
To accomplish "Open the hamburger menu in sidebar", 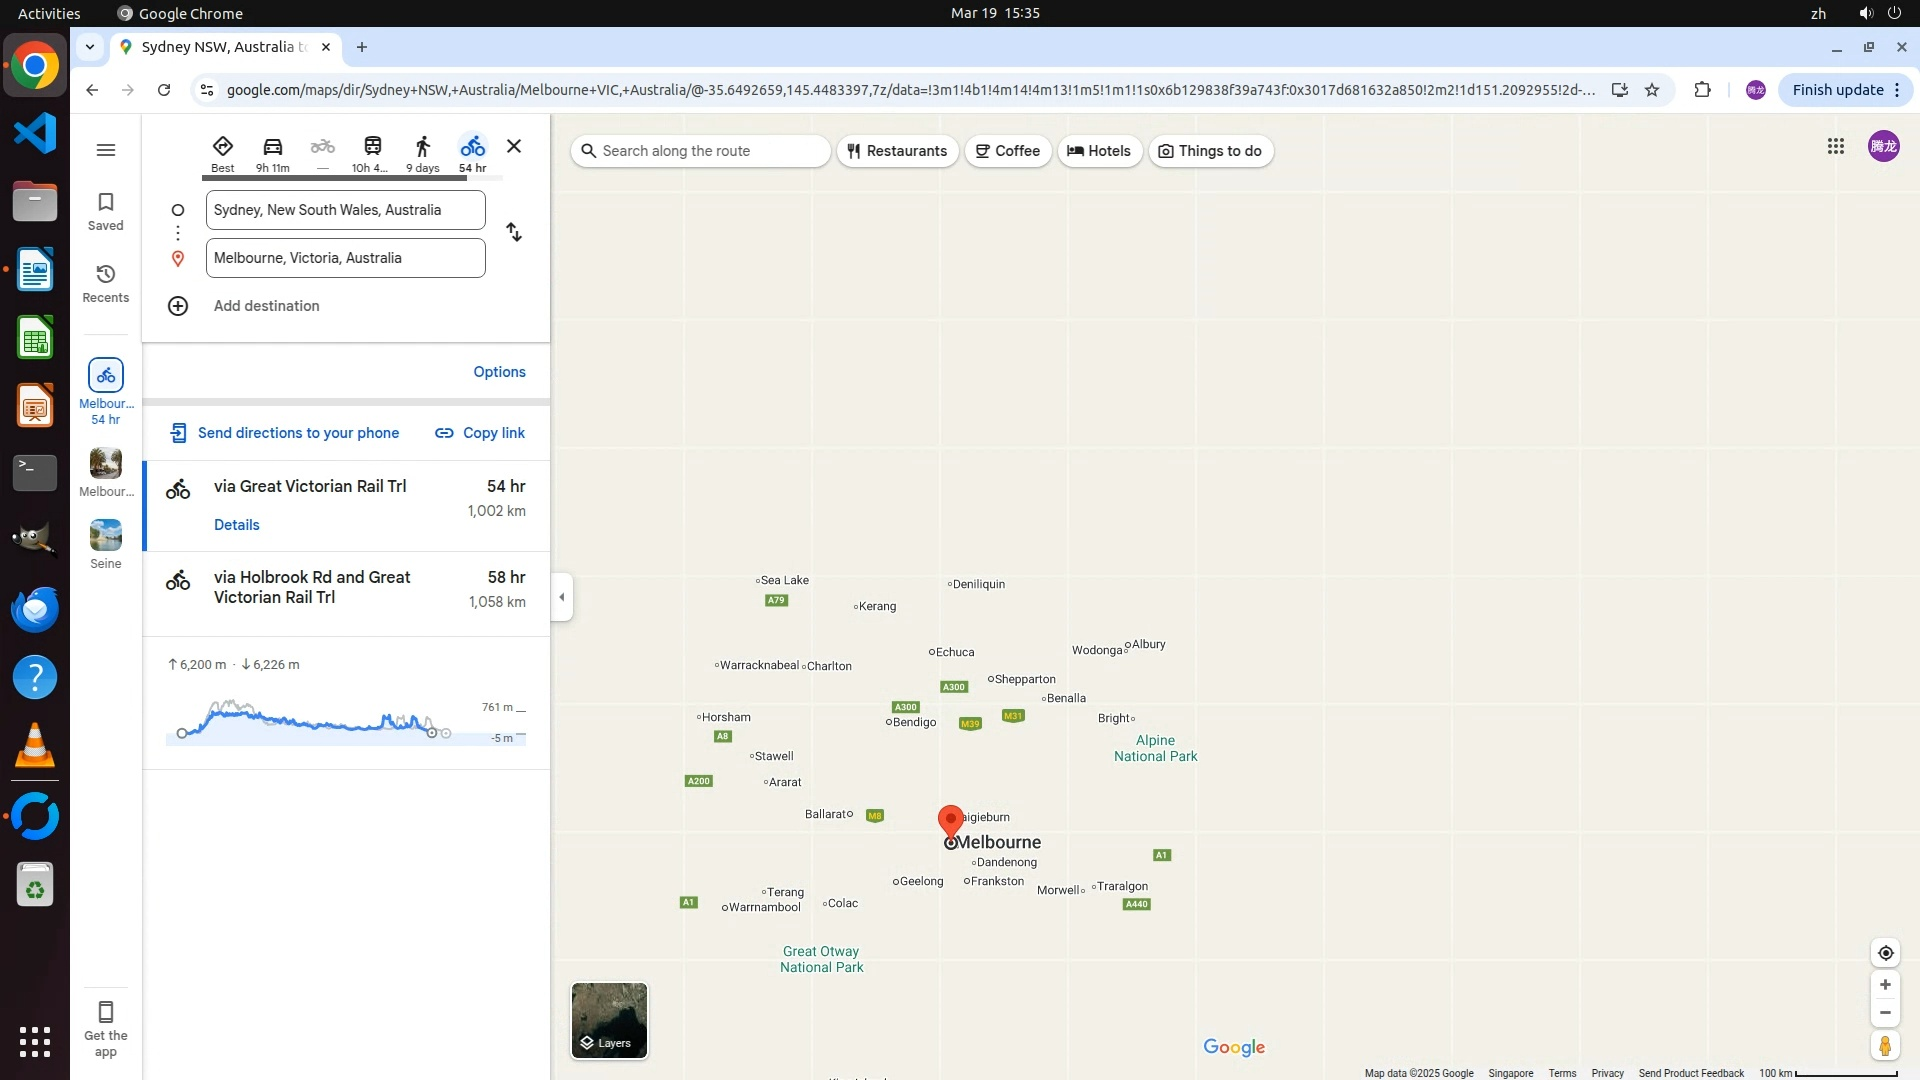I will coord(106,150).
